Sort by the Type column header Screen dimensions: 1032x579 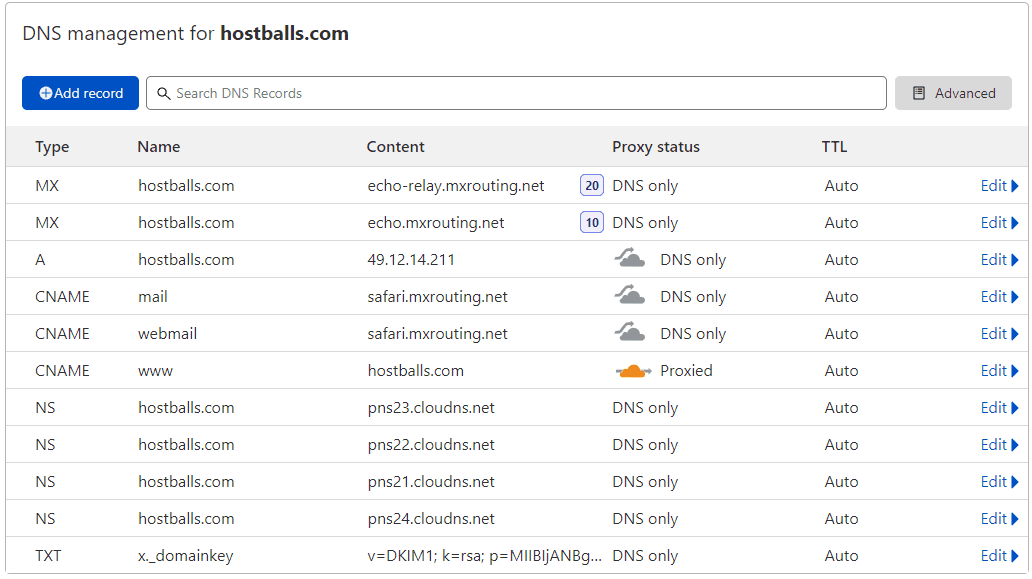point(52,146)
